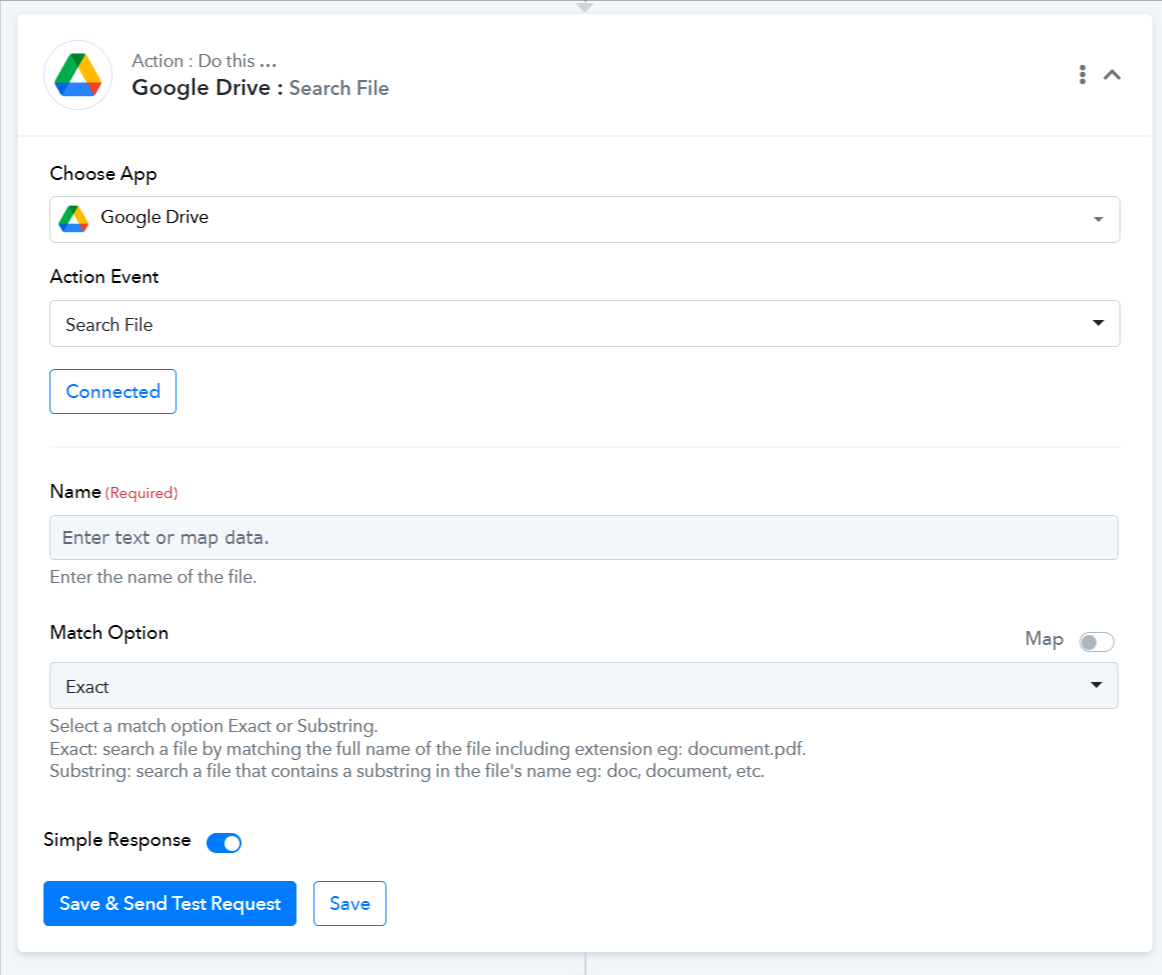Click Save & Send Test Request

(x=170, y=903)
